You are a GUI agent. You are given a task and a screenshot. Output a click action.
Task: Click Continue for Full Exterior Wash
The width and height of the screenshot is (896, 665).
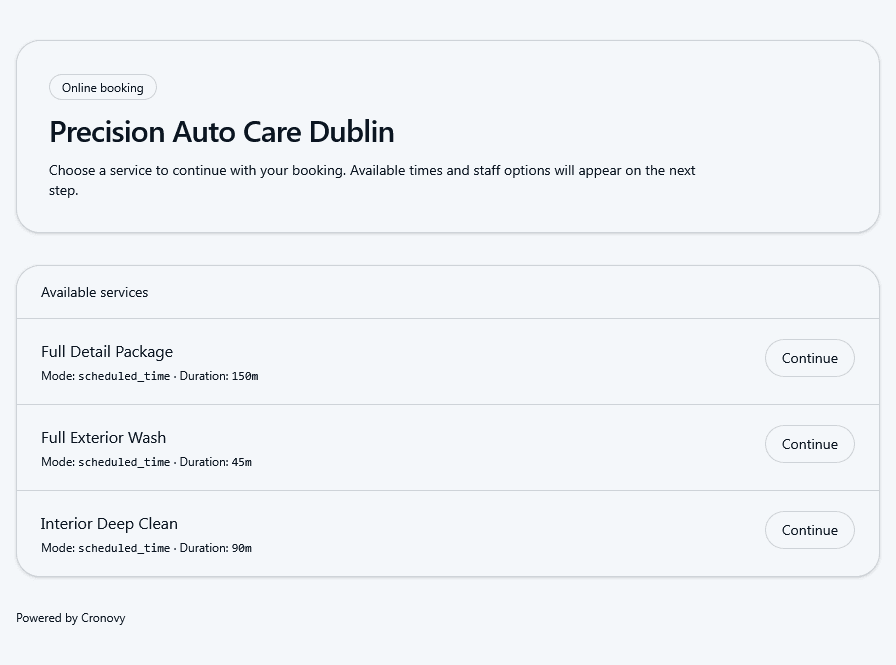pos(809,443)
